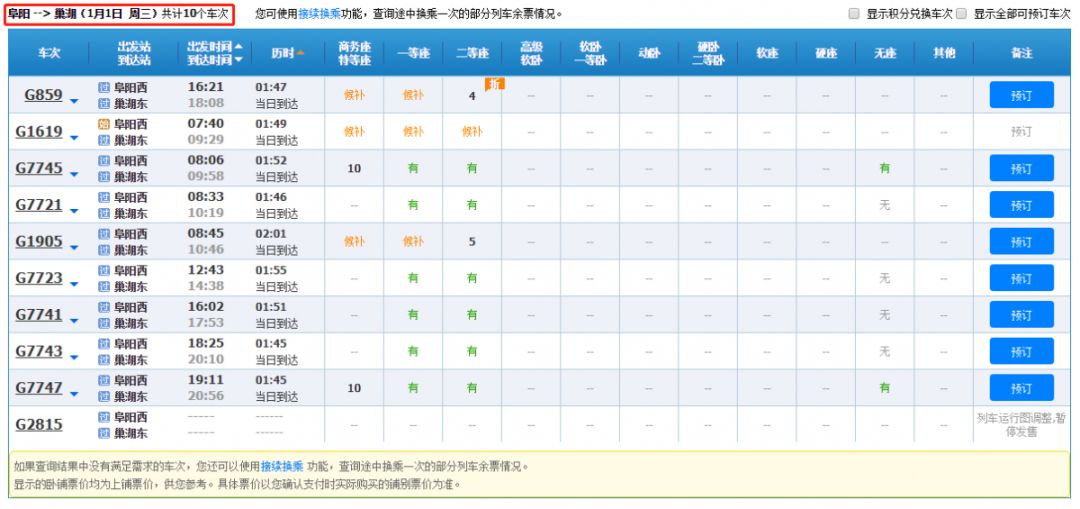Click the 商务座 特等座 column header
Screen dimensions: 1080x509
[354, 53]
